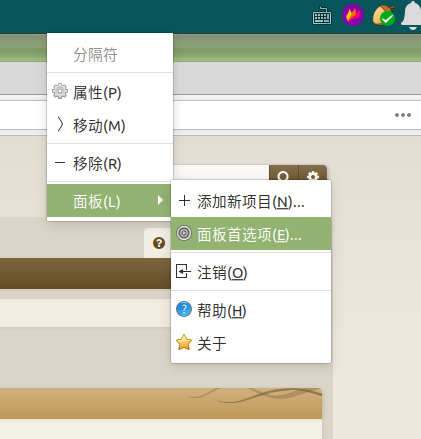
Task: Expand the 移动(M) submenu
Action: [110, 125]
